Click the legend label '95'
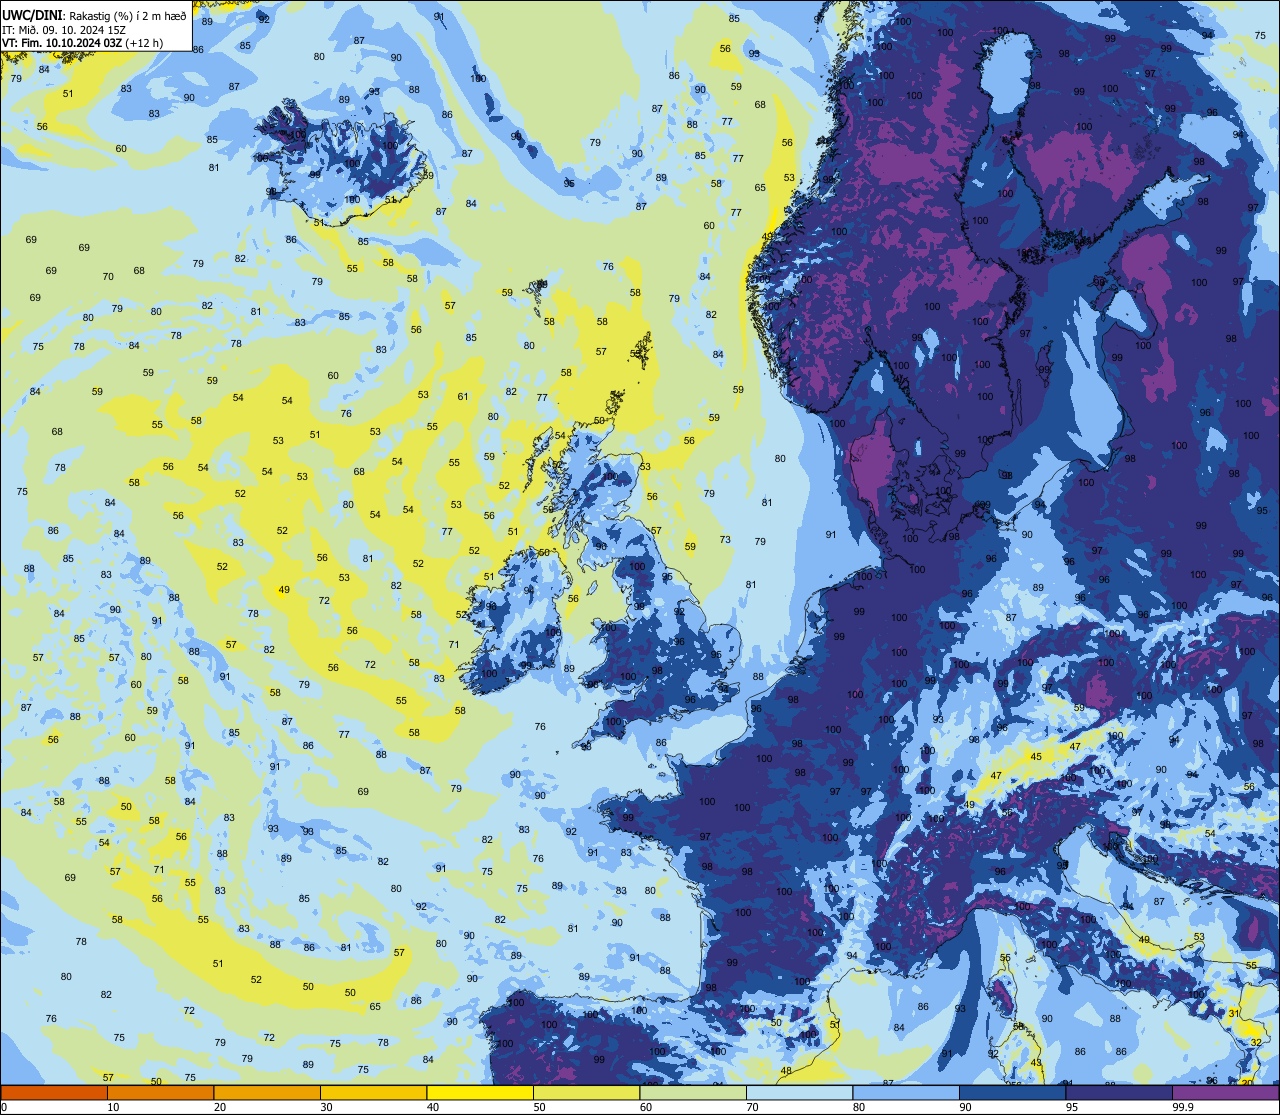The image size is (1280, 1115). pos(1072,1107)
